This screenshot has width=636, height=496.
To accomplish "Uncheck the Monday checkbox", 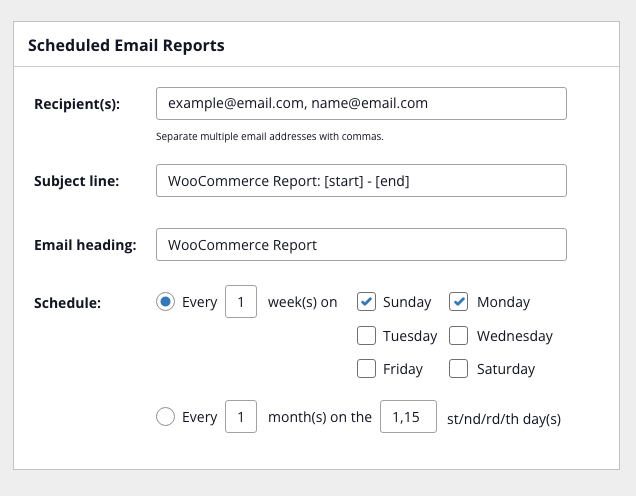I will pos(459,302).
